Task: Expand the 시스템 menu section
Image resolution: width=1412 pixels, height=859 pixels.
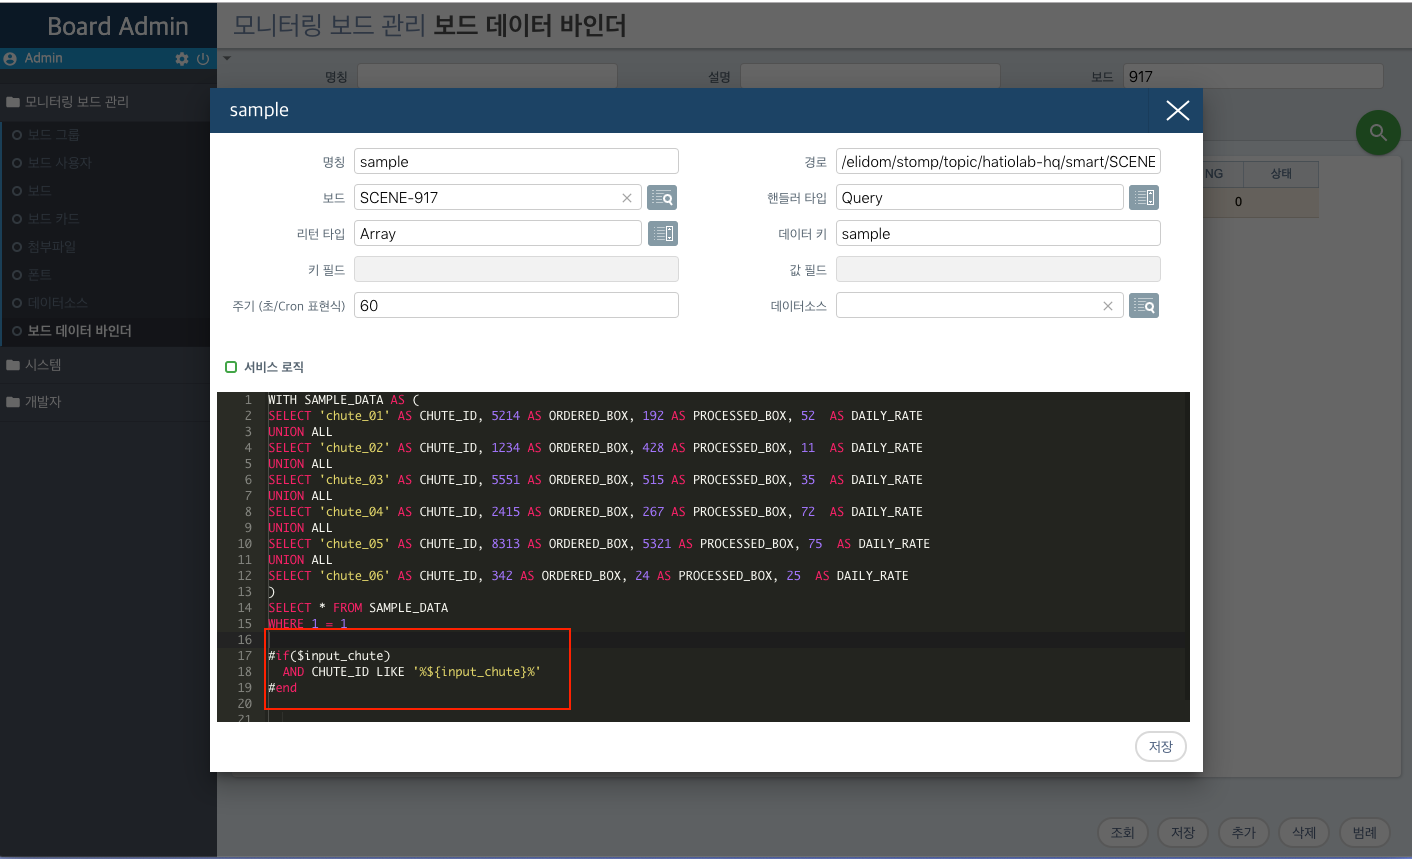Action: (108, 365)
